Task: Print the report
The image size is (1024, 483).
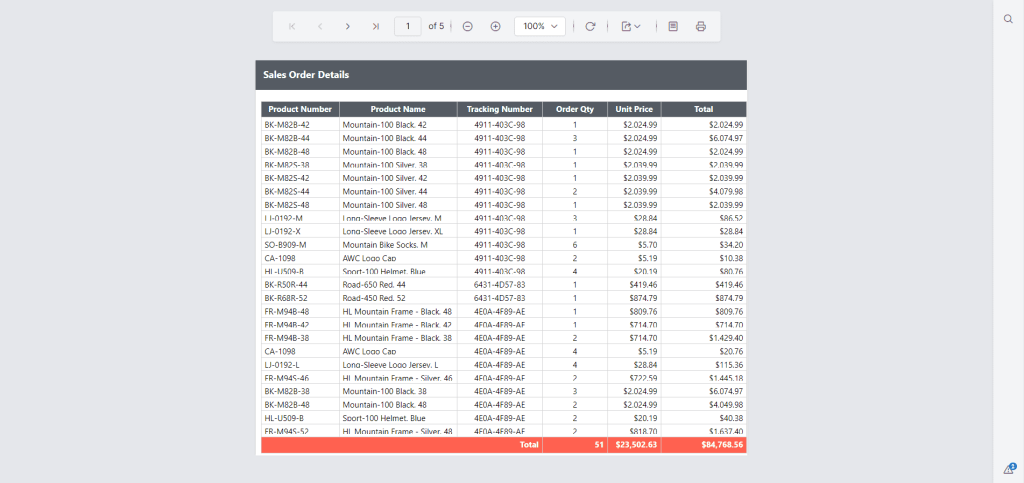Action: point(701,26)
